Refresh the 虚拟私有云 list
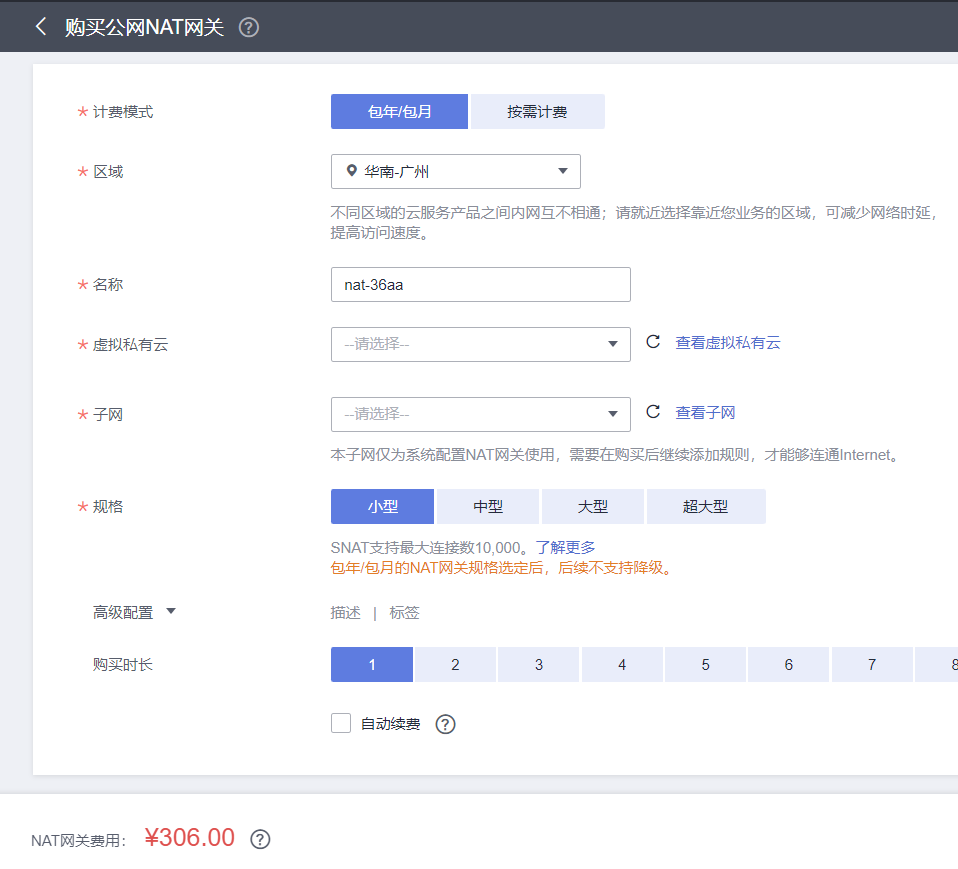 [653, 342]
